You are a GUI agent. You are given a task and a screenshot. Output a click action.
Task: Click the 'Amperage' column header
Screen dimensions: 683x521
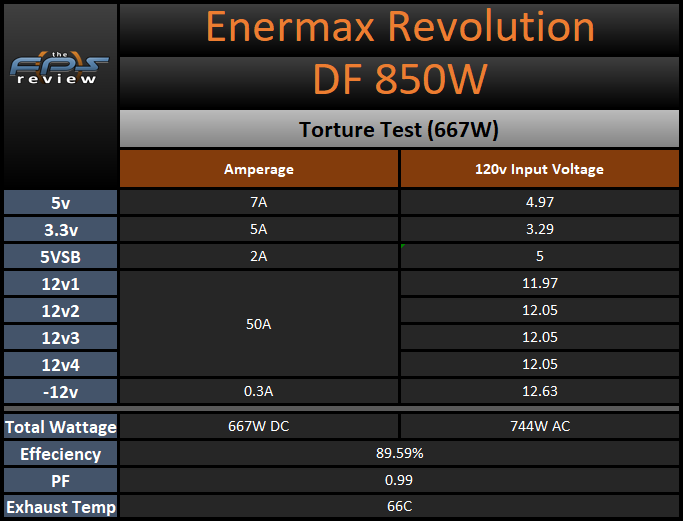[x=259, y=169]
